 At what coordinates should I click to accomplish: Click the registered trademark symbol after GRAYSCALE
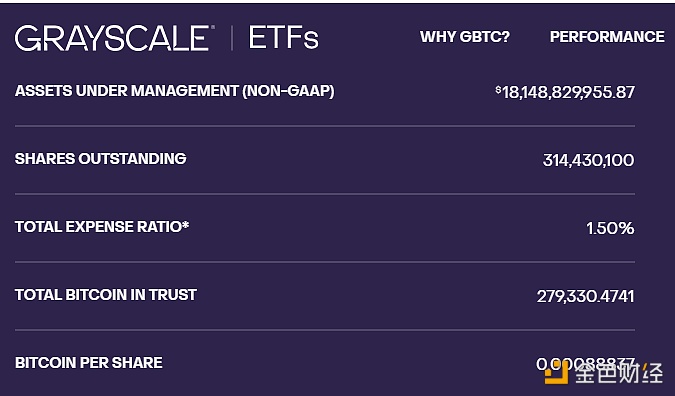(210, 28)
